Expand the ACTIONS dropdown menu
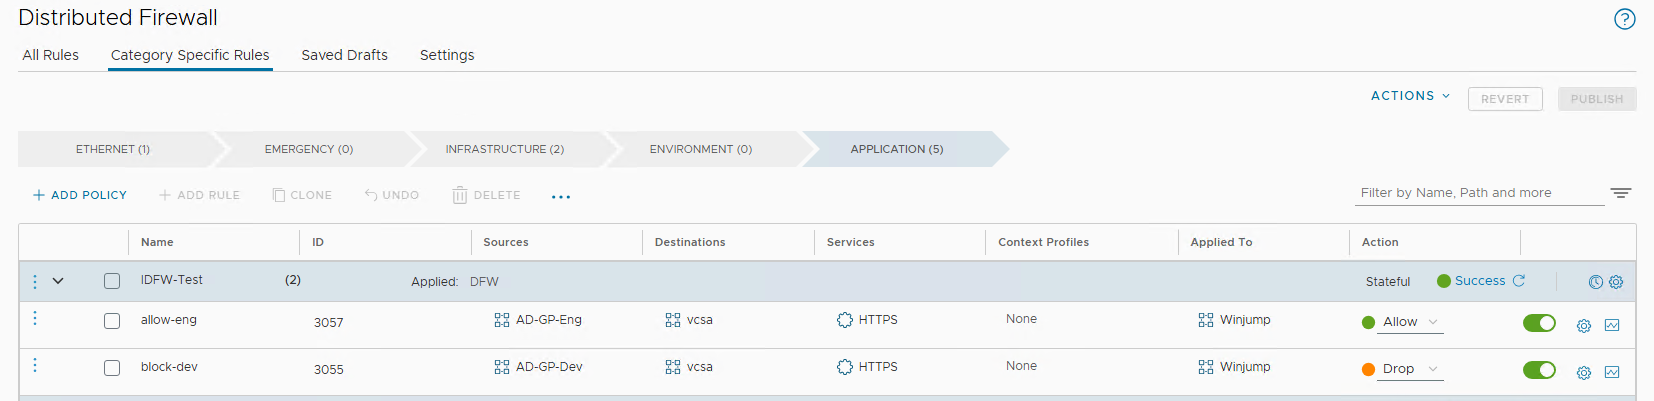Image resolution: width=1654 pixels, height=401 pixels. click(x=1410, y=96)
